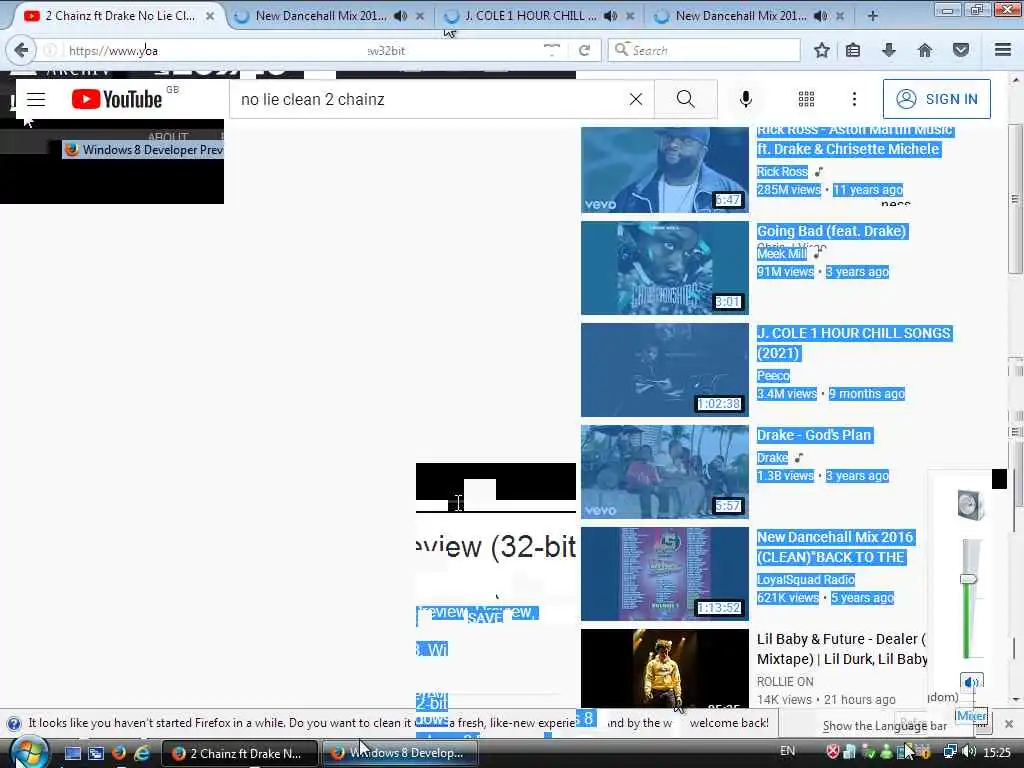The width and height of the screenshot is (1024, 768).
Task: Mute the last New Dancehall Mix tab
Action: [x=821, y=16]
